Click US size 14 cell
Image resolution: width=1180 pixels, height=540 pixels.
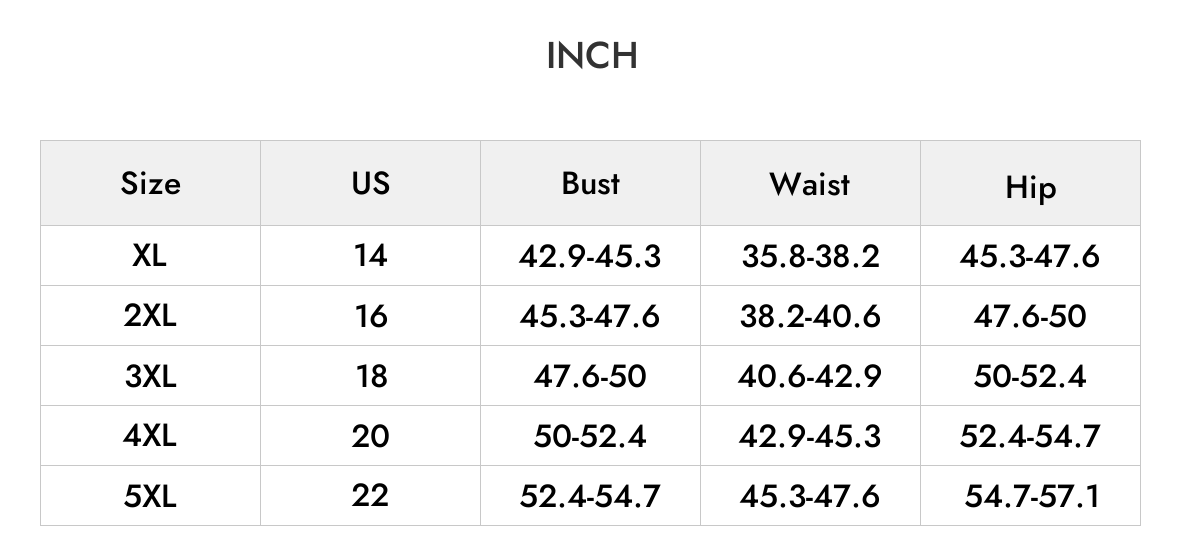click(x=370, y=256)
